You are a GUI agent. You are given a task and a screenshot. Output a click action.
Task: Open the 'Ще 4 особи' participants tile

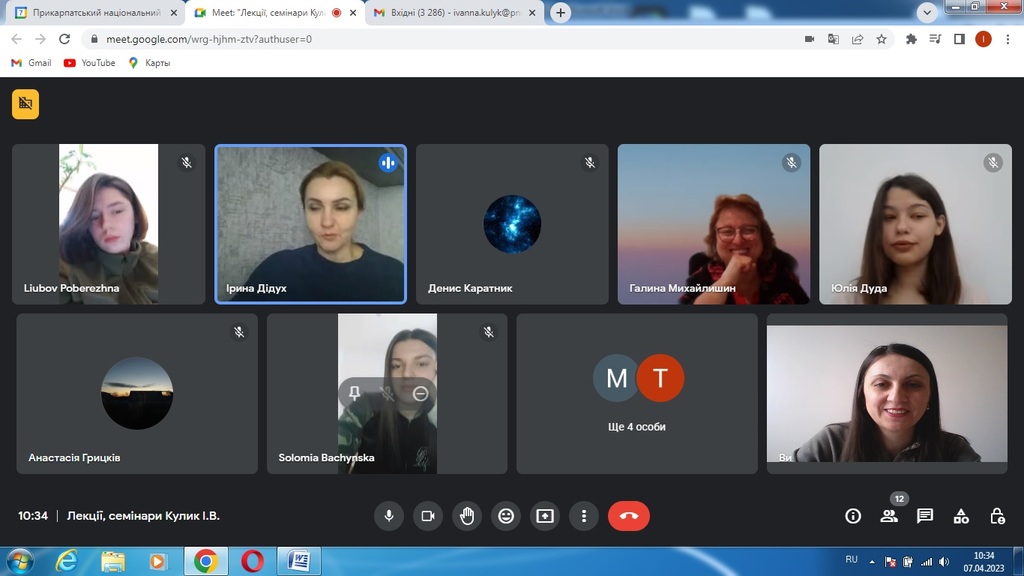coord(637,393)
